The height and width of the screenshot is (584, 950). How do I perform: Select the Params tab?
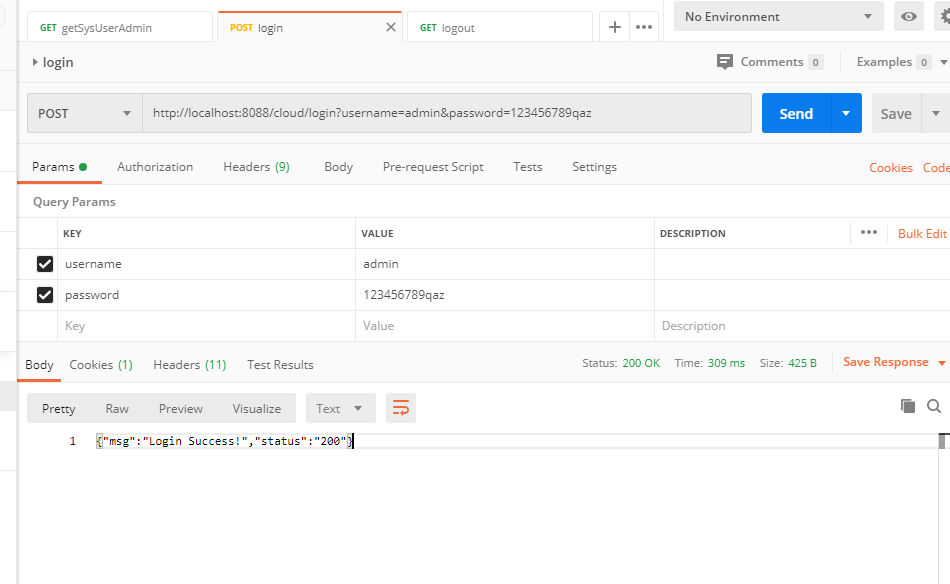point(59,167)
